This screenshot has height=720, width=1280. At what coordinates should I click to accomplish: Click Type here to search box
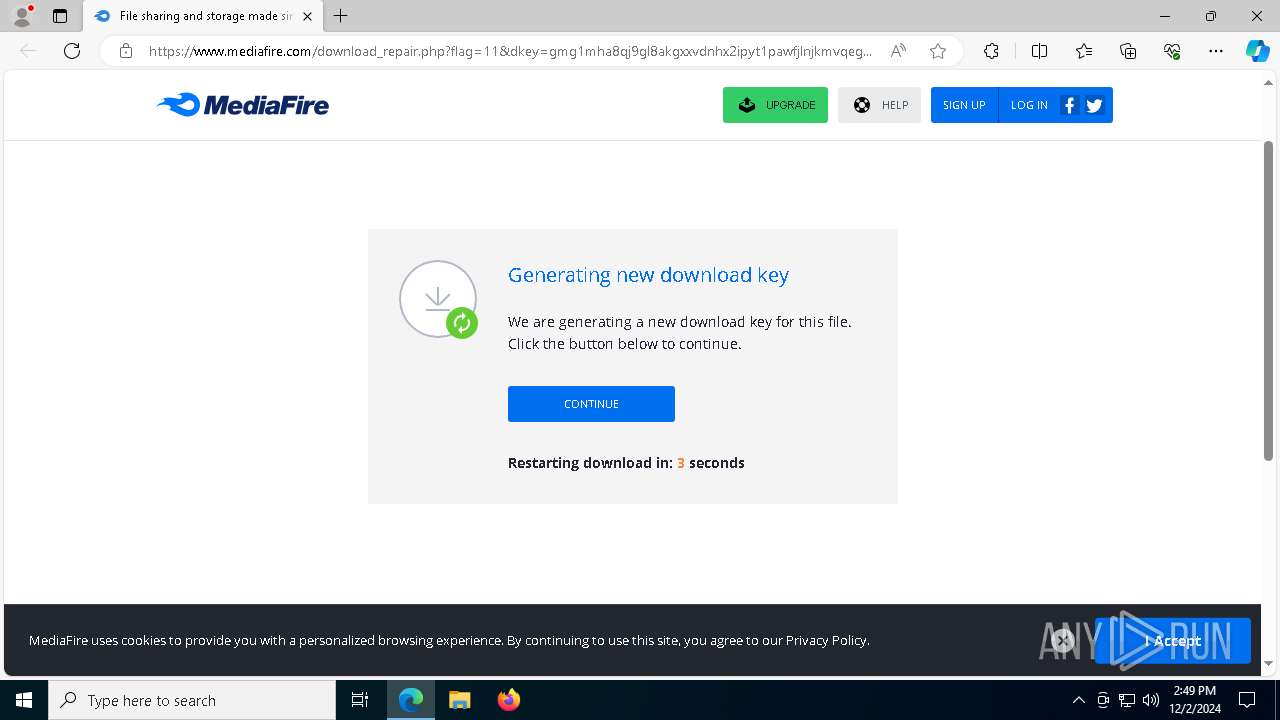pos(192,700)
